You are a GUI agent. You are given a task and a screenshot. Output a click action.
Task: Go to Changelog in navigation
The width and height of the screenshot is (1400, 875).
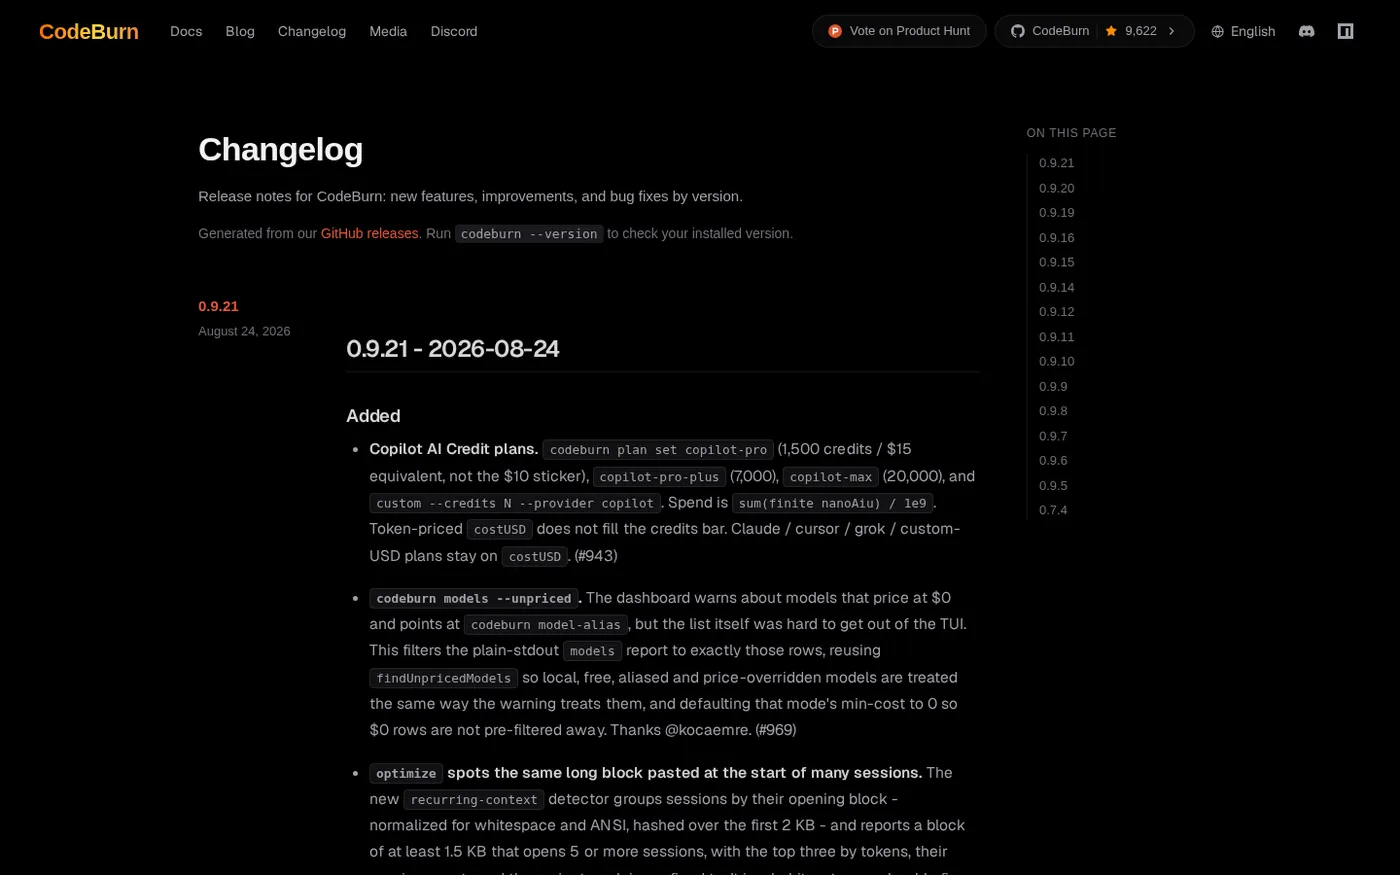312,31
